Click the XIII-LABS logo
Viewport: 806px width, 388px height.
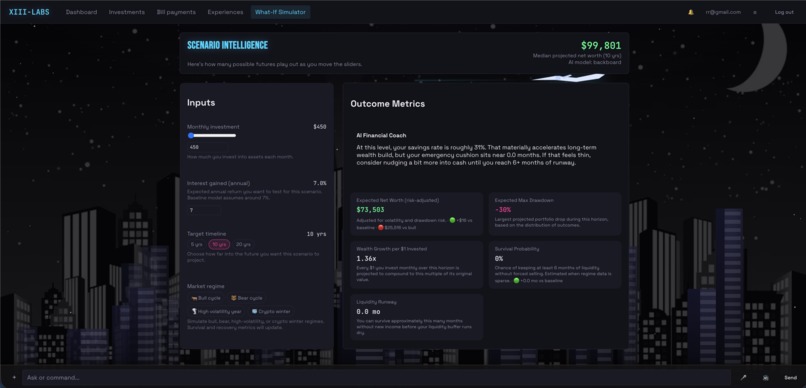coord(29,12)
